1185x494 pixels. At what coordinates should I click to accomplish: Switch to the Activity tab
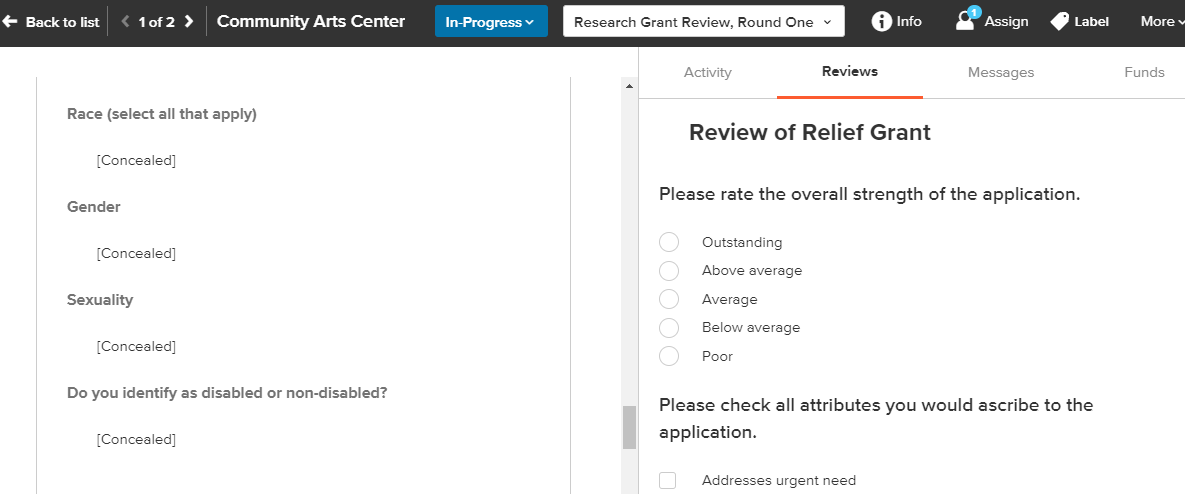(x=707, y=73)
